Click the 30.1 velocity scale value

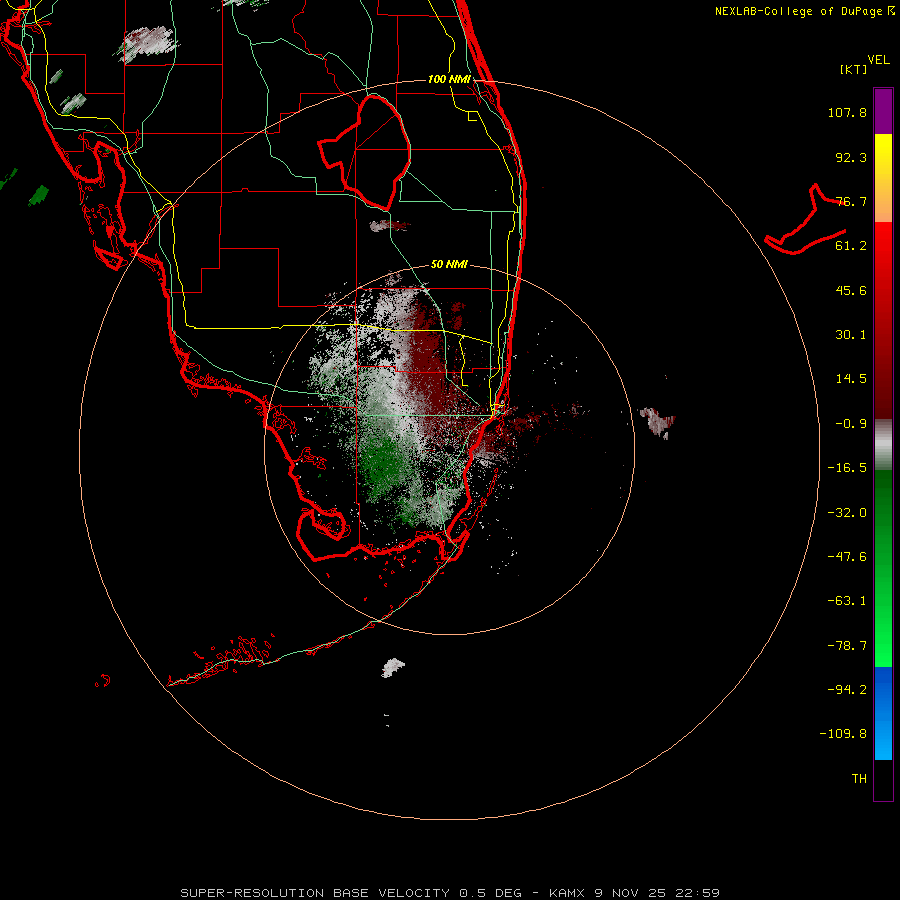click(x=851, y=335)
